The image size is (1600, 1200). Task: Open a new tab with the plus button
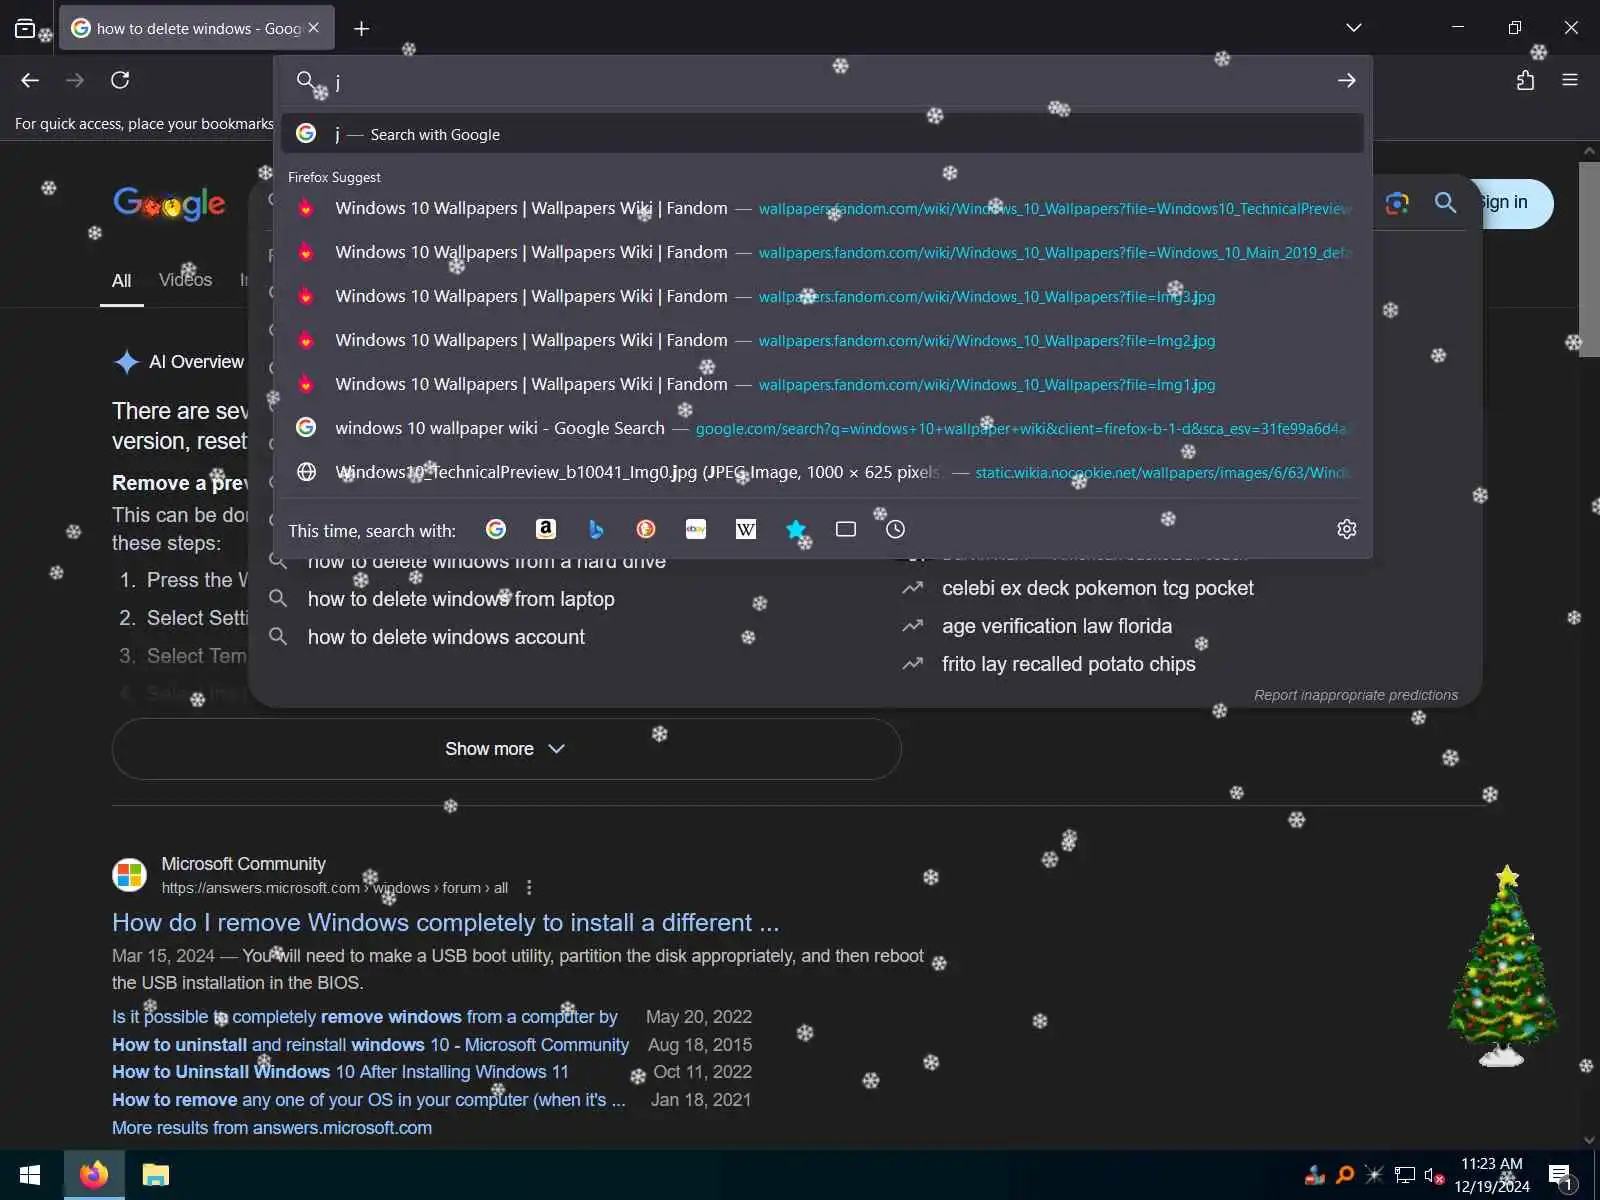pos(362,28)
